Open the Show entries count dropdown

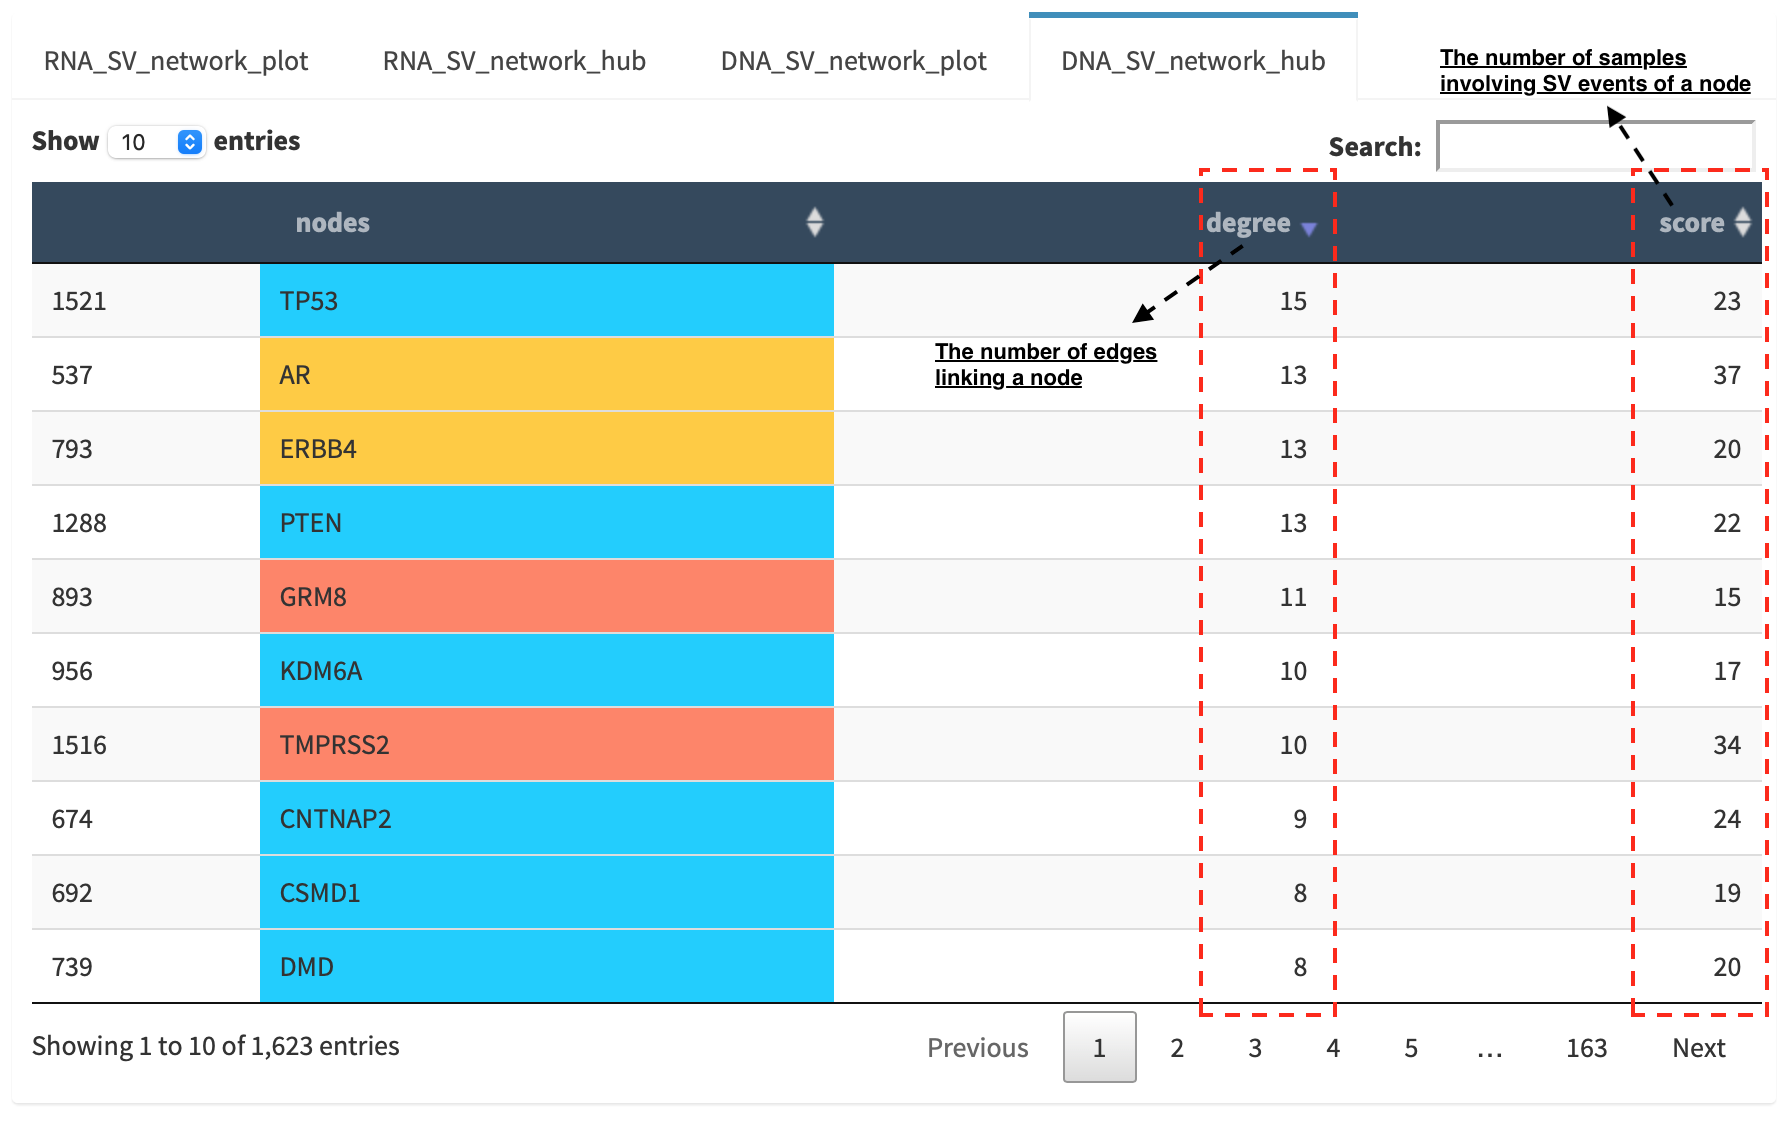(157, 142)
